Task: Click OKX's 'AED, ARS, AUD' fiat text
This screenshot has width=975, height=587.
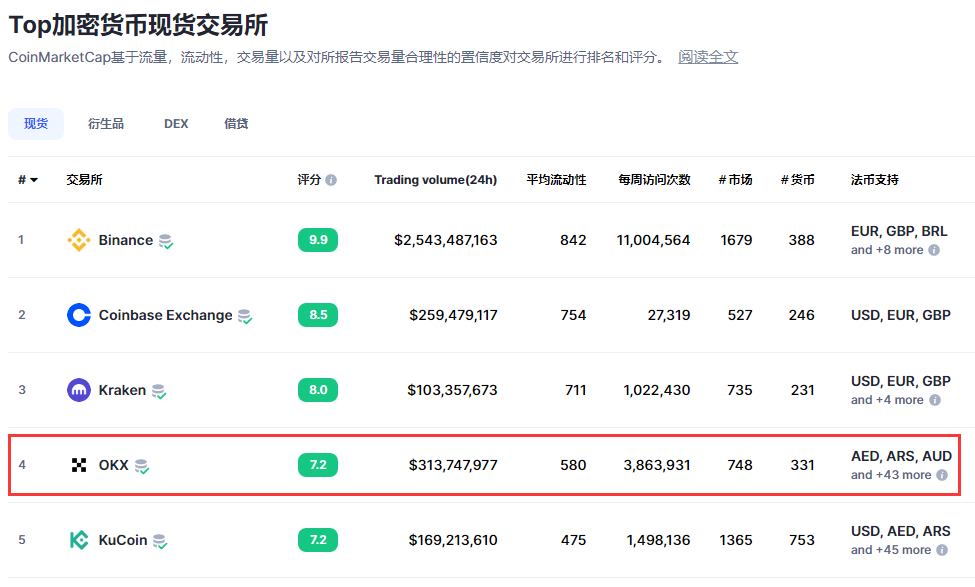Action: pyautogui.click(x=901, y=456)
